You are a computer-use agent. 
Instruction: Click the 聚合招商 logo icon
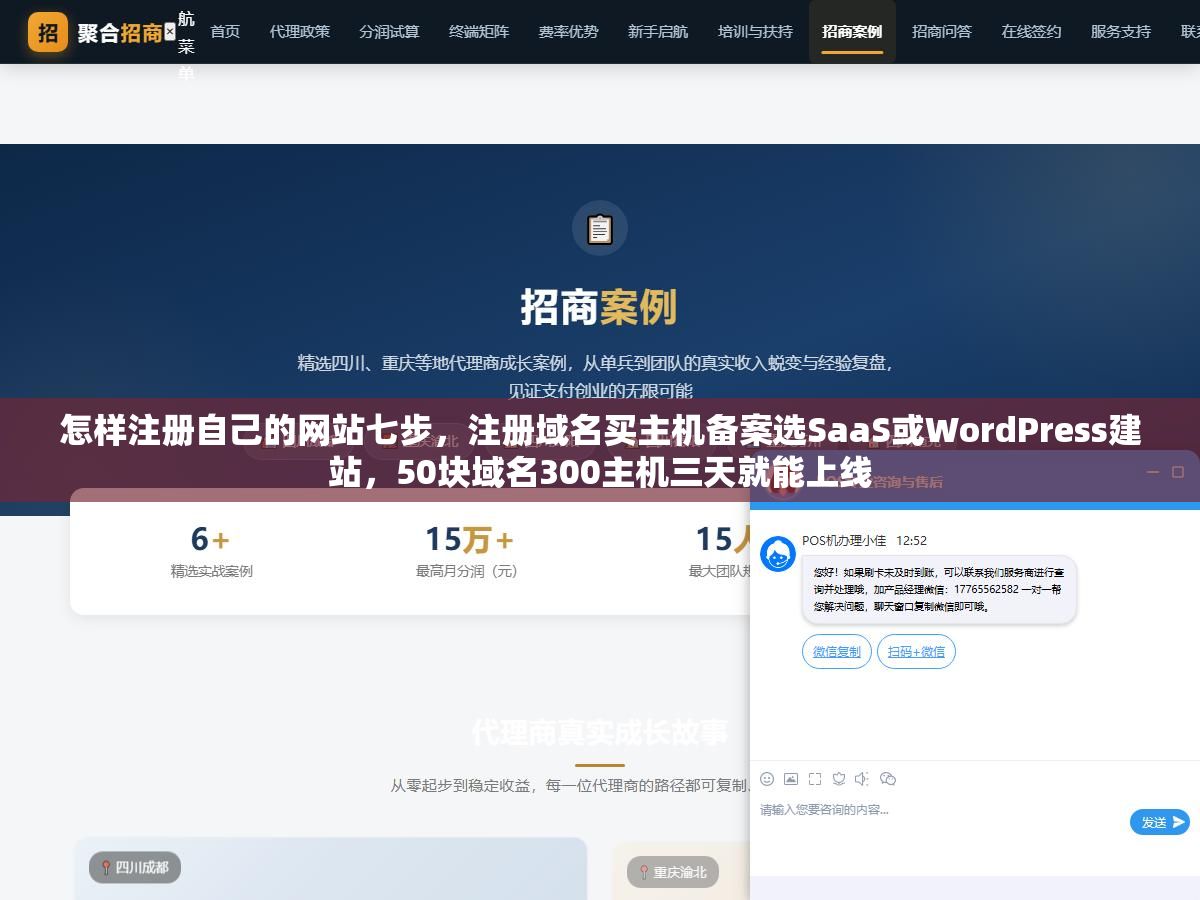click(x=48, y=32)
